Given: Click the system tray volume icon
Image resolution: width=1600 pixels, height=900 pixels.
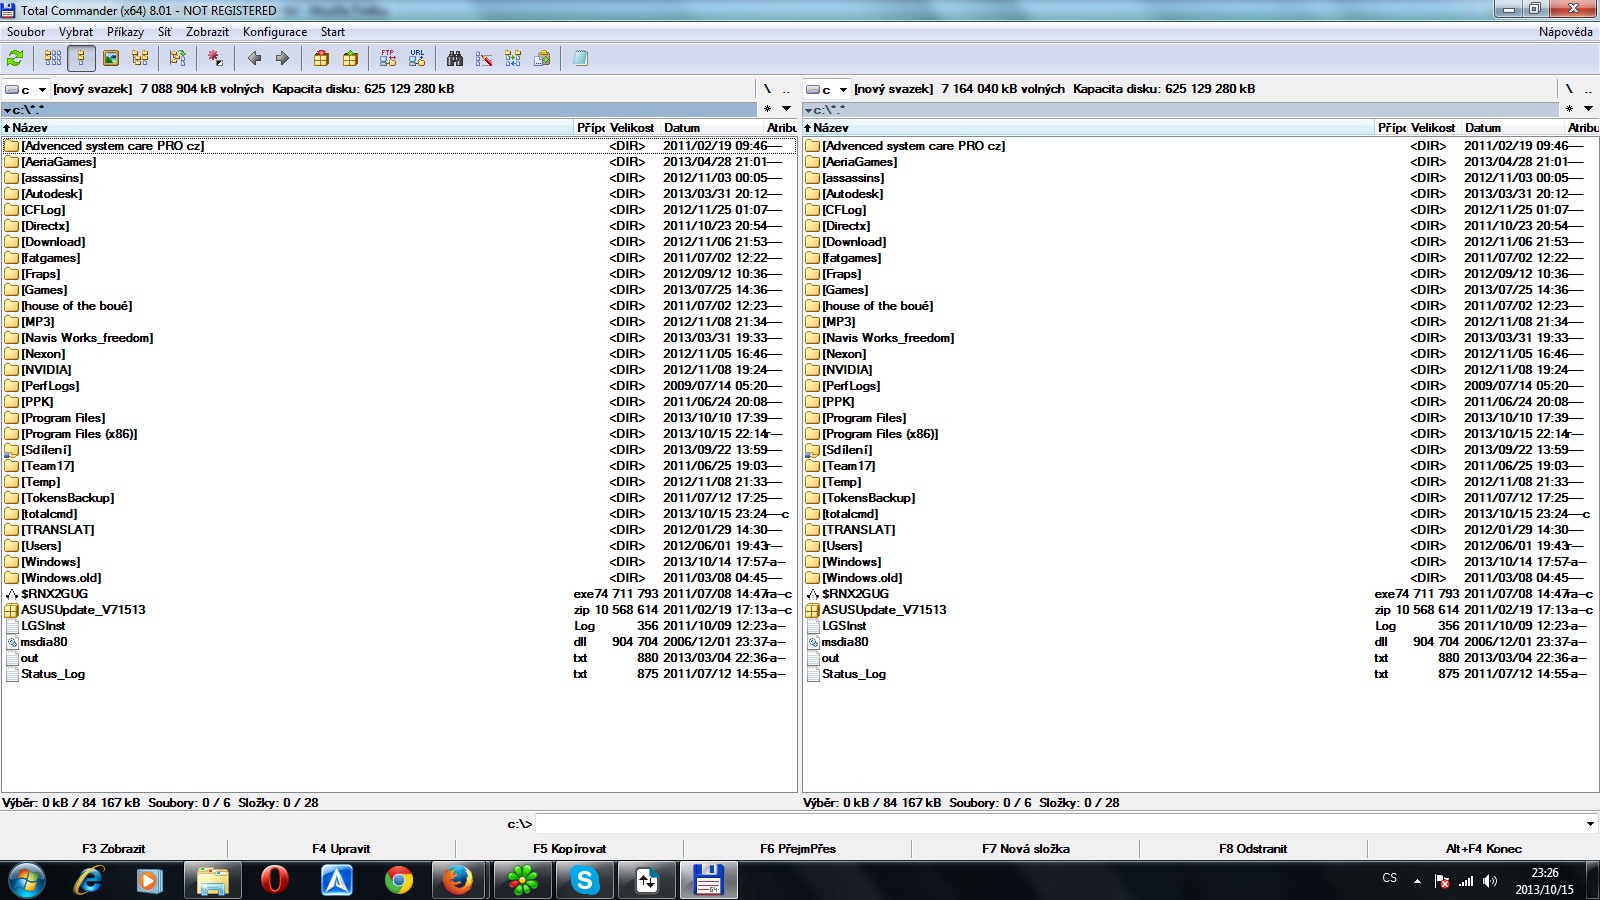Looking at the screenshot, I should pyautogui.click(x=1490, y=881).
